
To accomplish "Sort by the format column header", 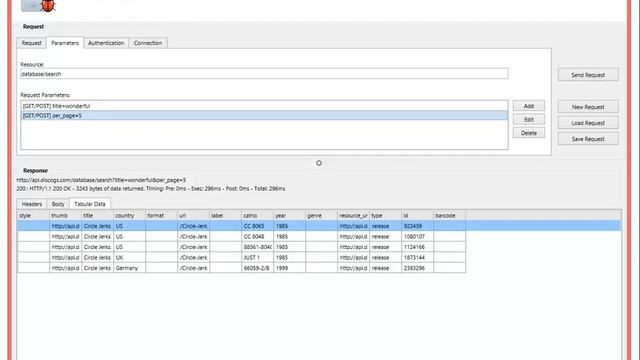I will [161, 215].
